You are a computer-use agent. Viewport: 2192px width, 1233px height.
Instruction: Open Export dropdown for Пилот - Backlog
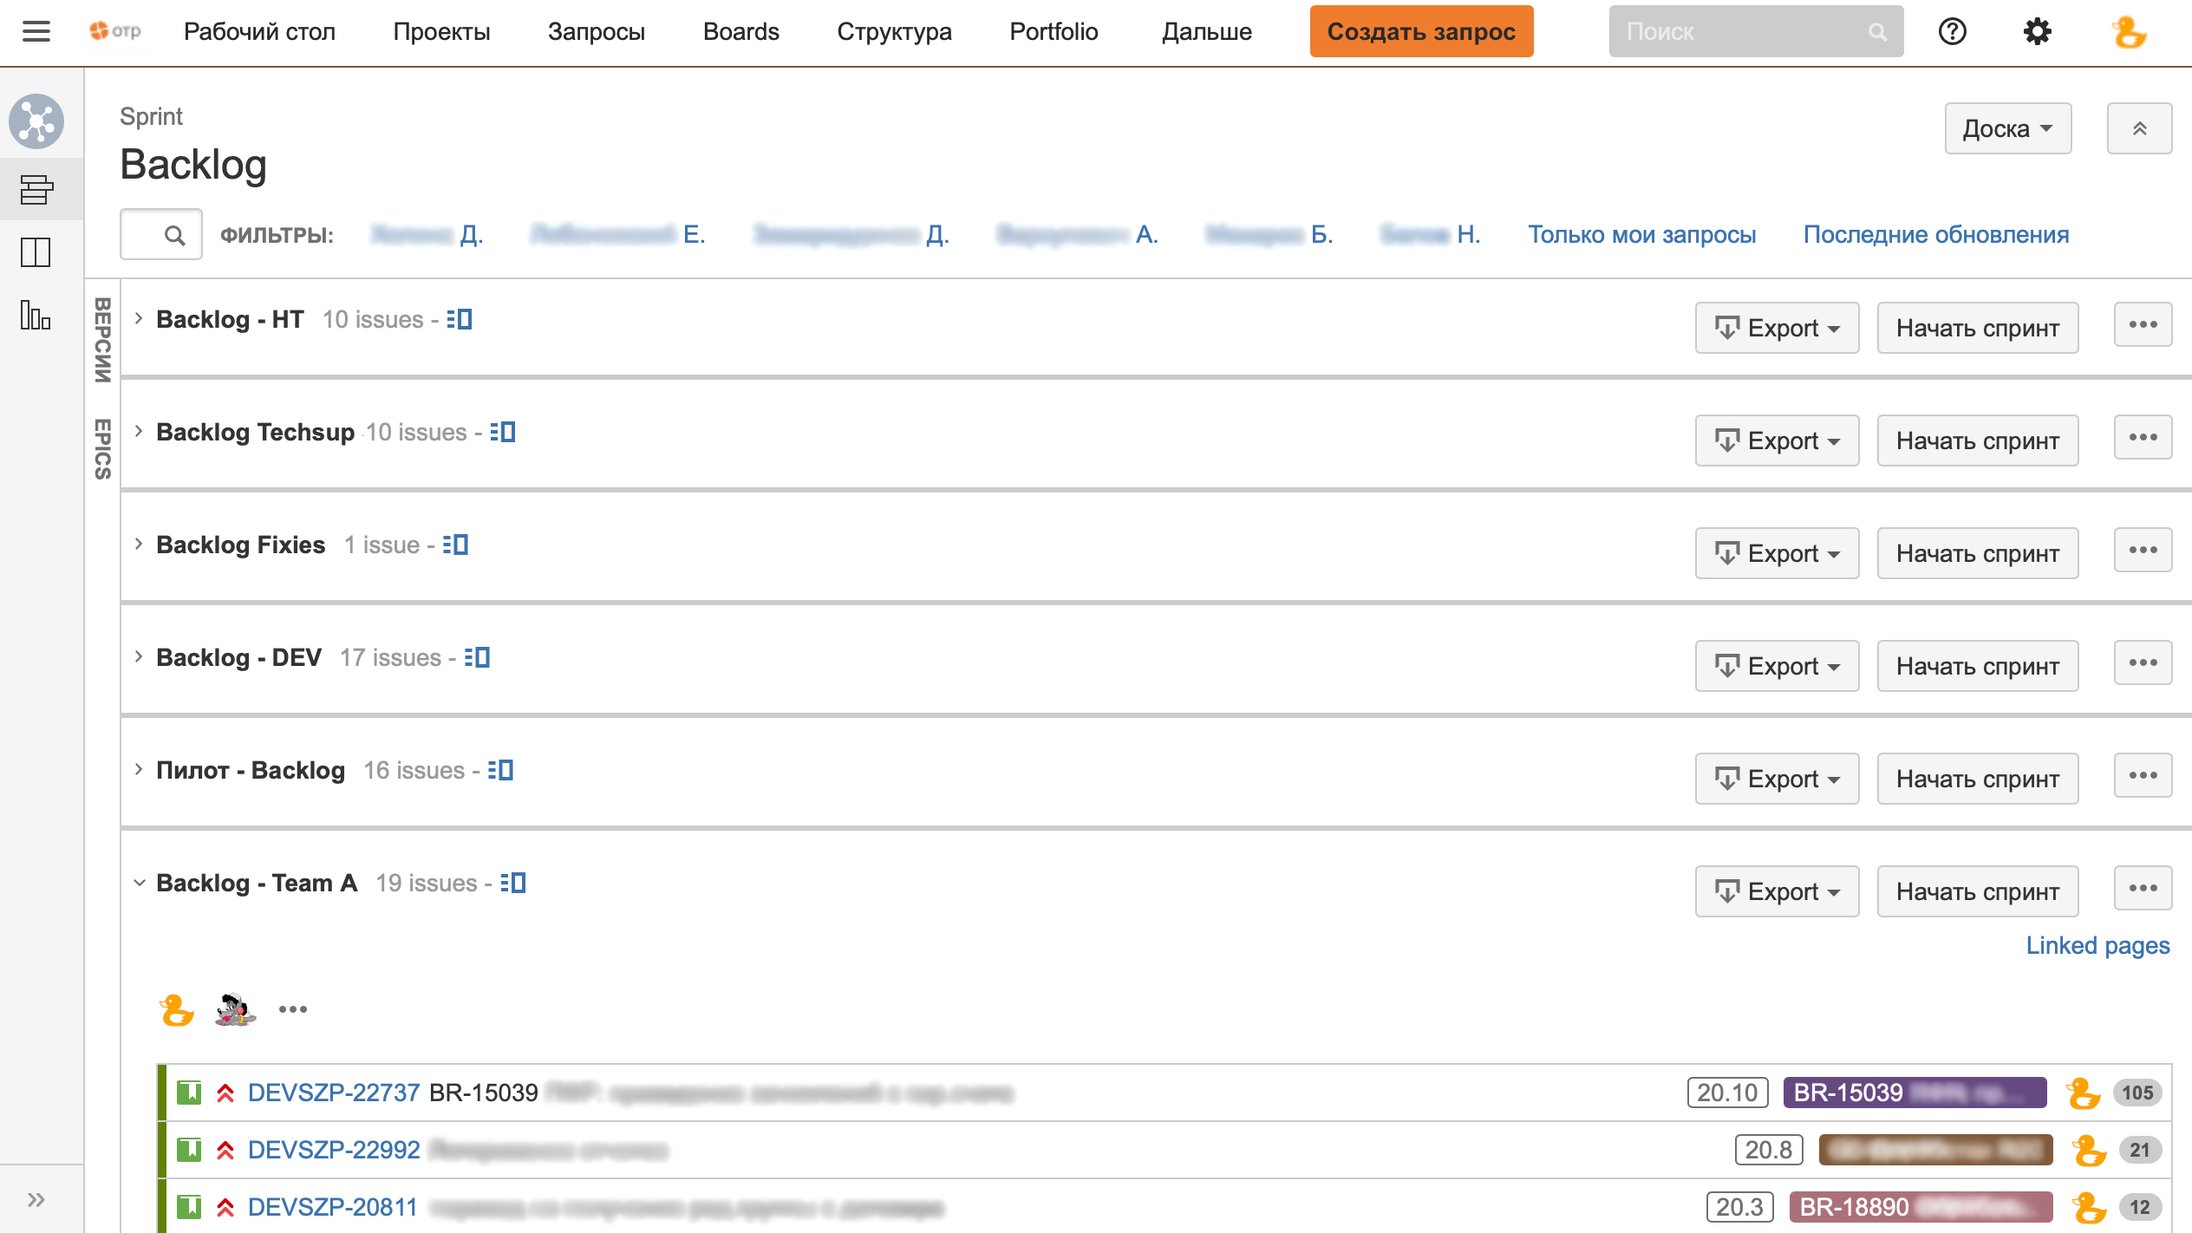[x=1776, y=778]
